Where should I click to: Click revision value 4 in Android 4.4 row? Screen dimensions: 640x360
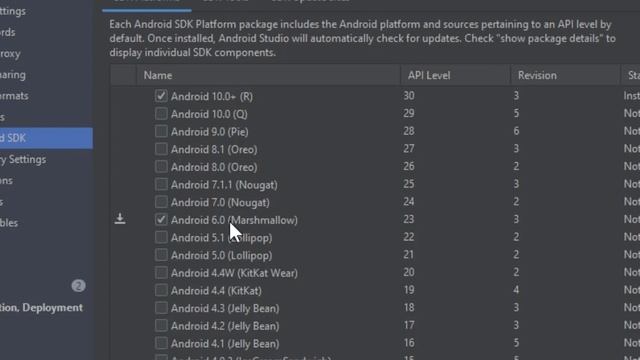pyautogui.click(x=516, y=290)
